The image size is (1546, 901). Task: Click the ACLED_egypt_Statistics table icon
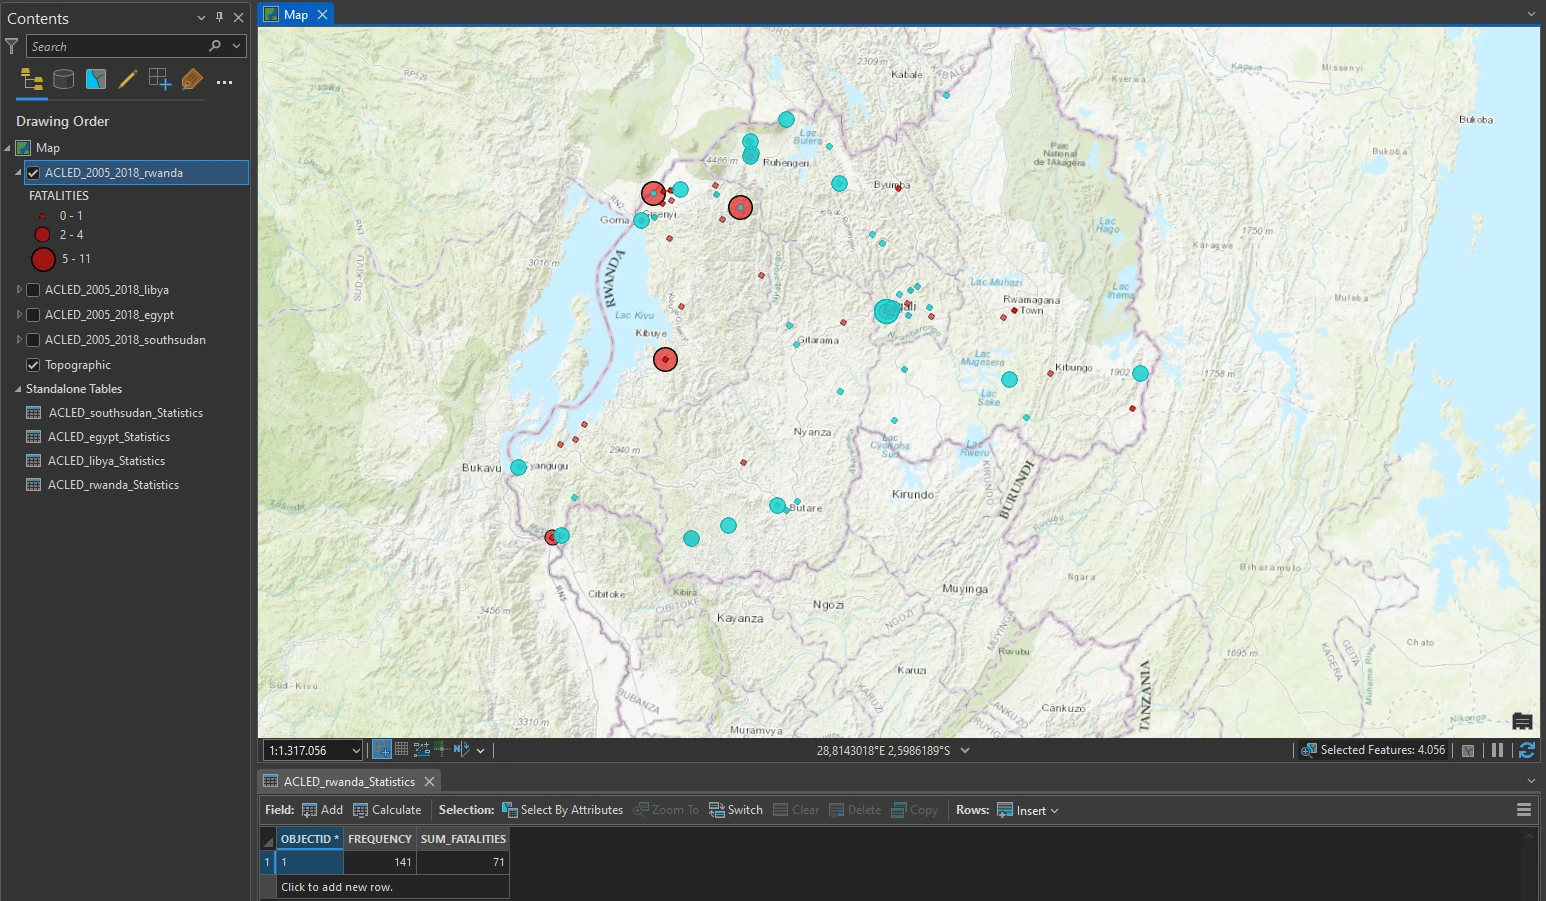click(x=33, y=437)
